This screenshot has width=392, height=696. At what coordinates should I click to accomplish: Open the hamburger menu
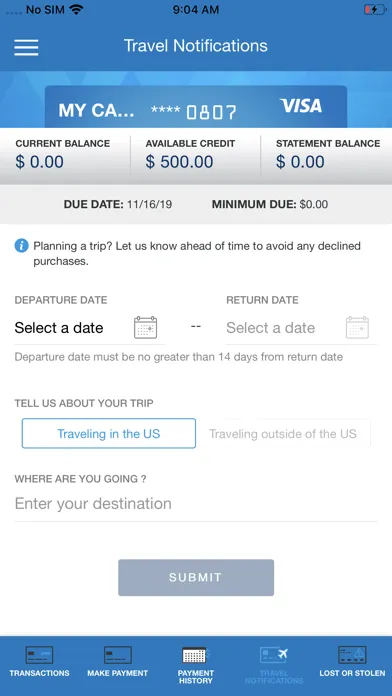26,47
